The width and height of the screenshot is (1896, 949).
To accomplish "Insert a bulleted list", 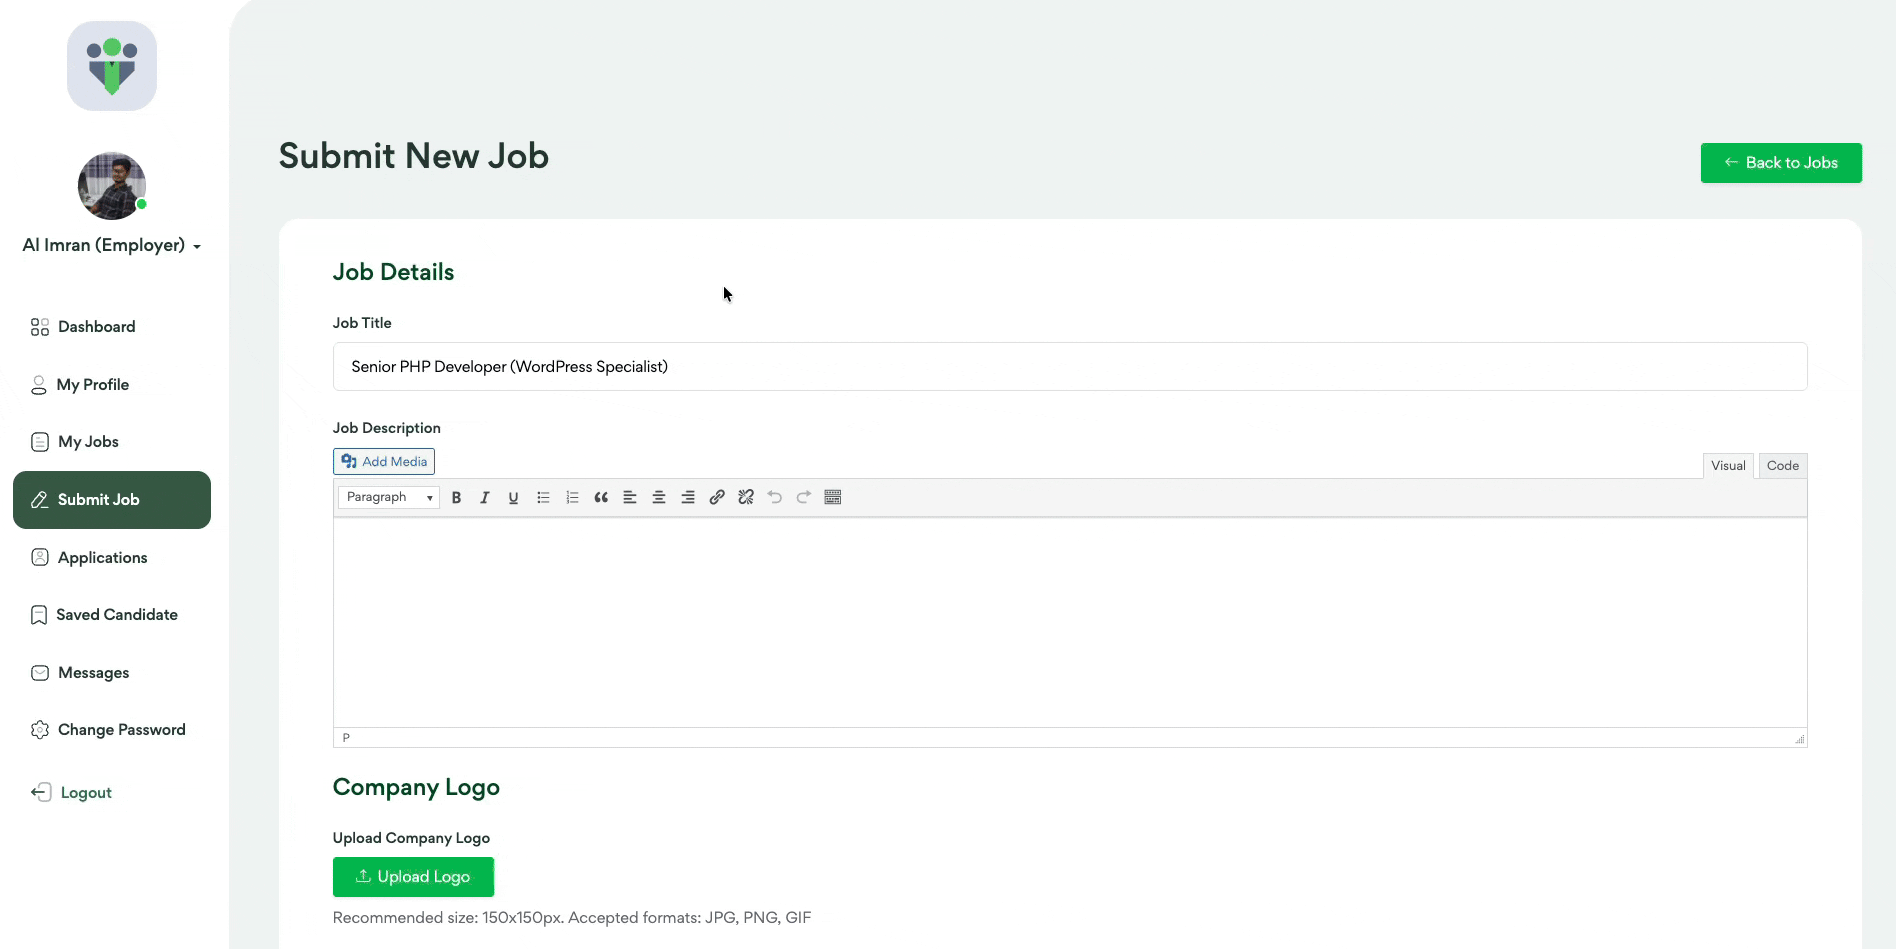I will coord(543,498).
